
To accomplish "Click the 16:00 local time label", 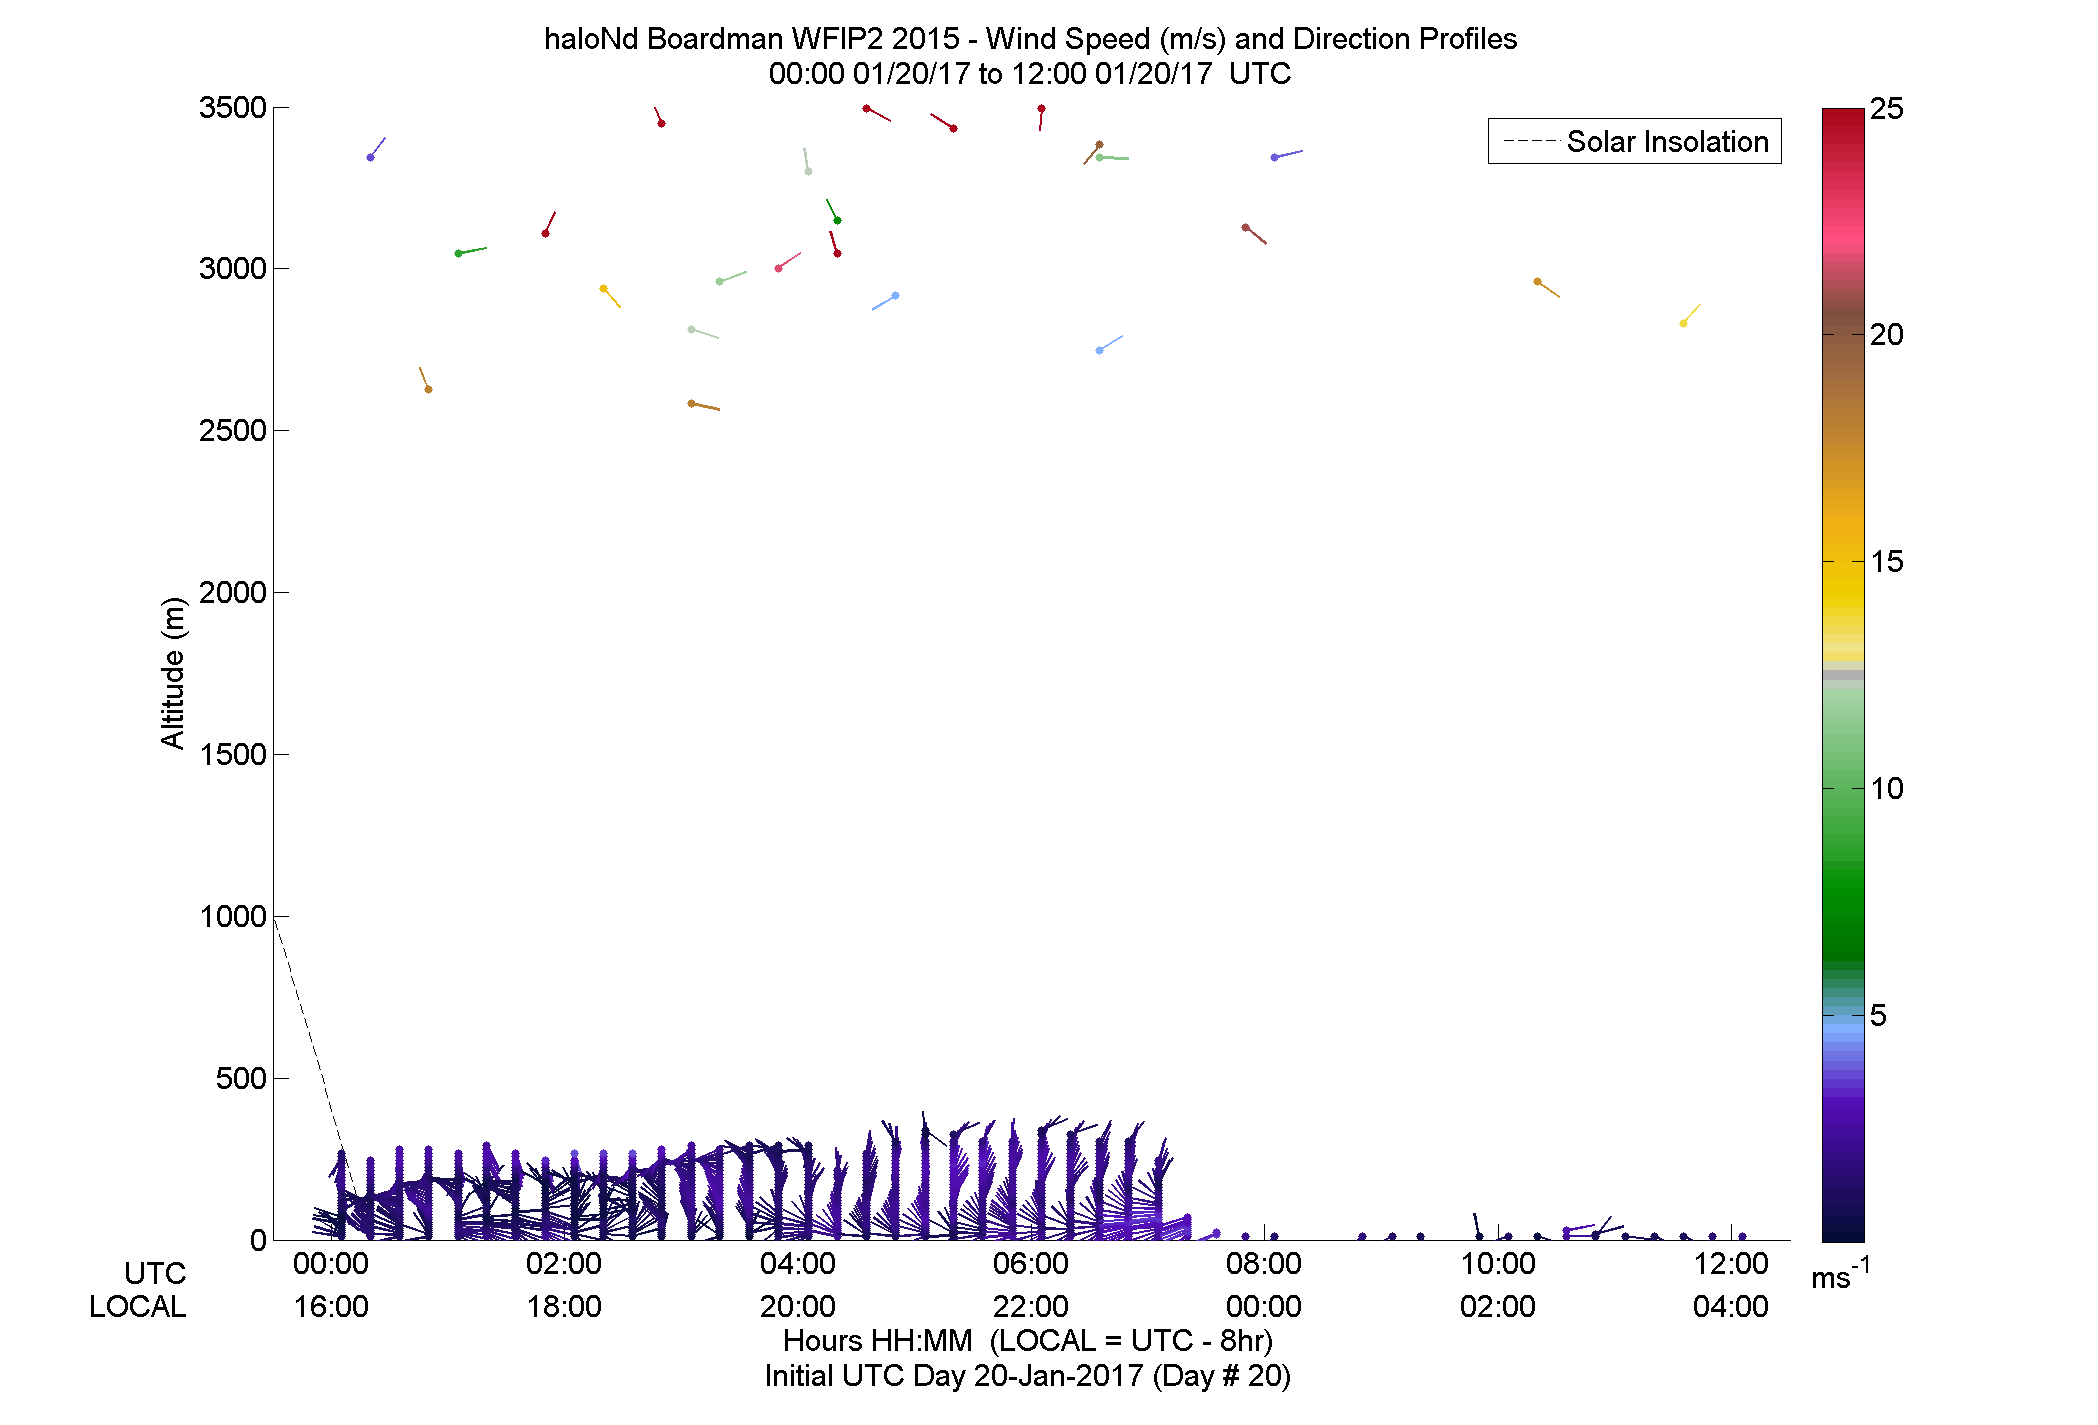I will pyautogui.click(x=331, y=1306).
